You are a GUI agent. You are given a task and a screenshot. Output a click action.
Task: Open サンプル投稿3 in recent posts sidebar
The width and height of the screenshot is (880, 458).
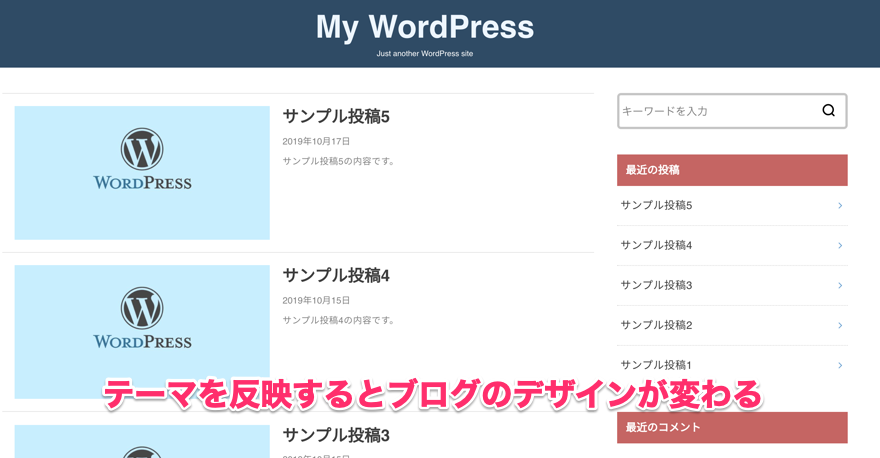click(x=656, y=285)
